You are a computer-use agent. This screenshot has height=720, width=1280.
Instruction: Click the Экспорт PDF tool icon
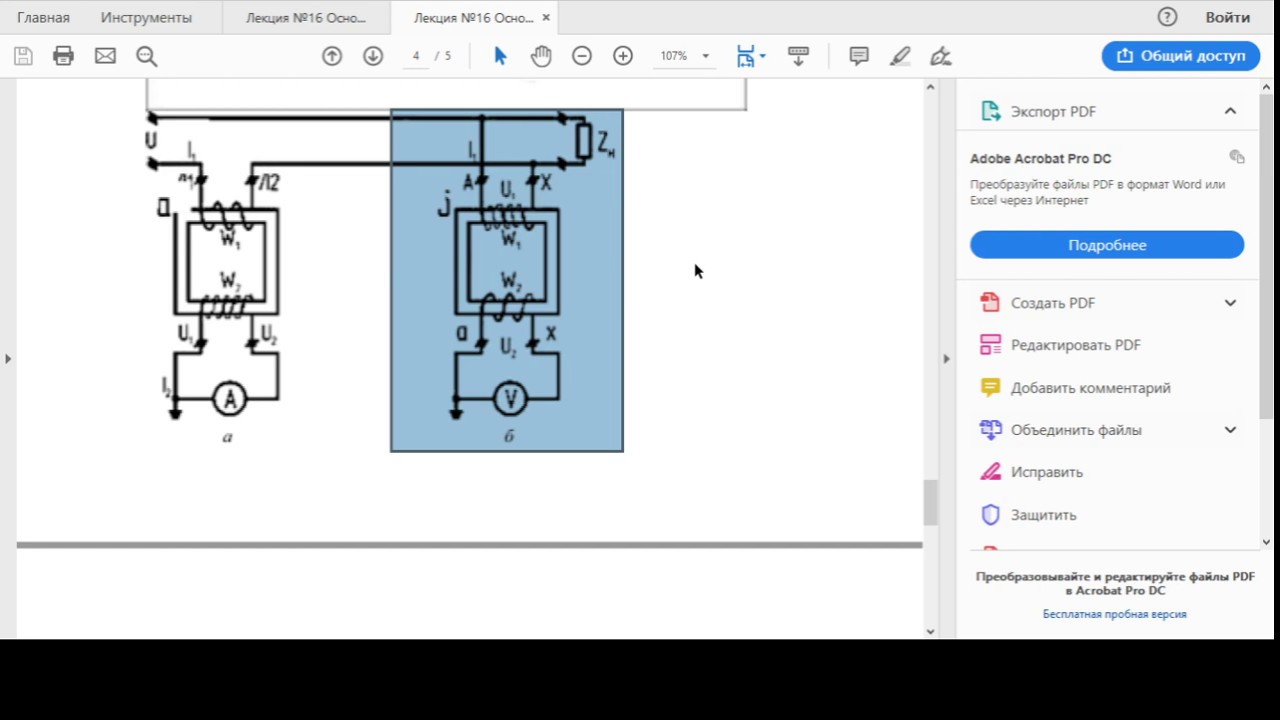991,111
